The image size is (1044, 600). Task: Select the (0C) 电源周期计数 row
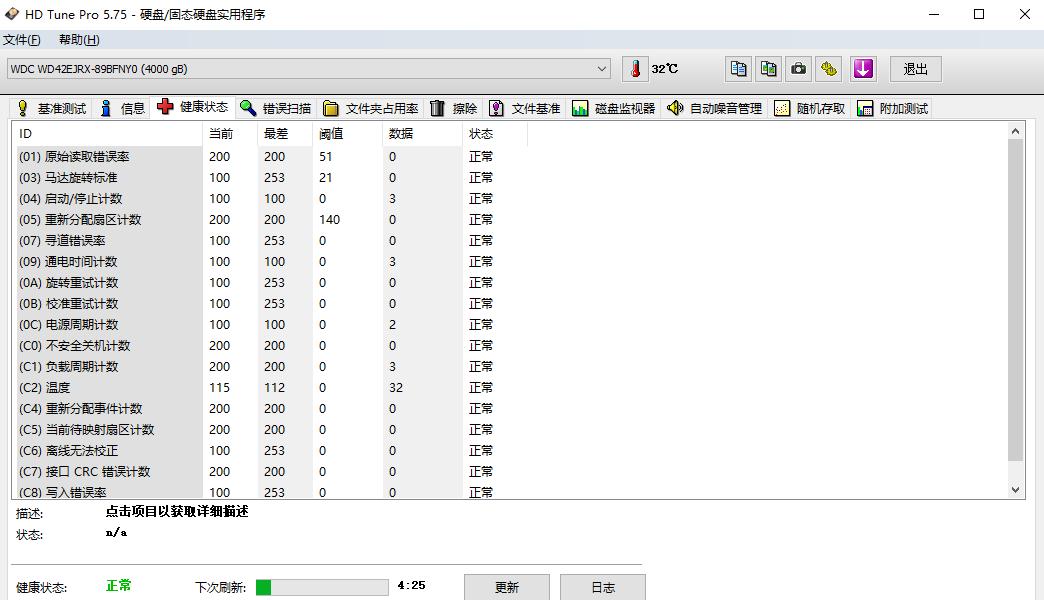click(x=270, y=324)
